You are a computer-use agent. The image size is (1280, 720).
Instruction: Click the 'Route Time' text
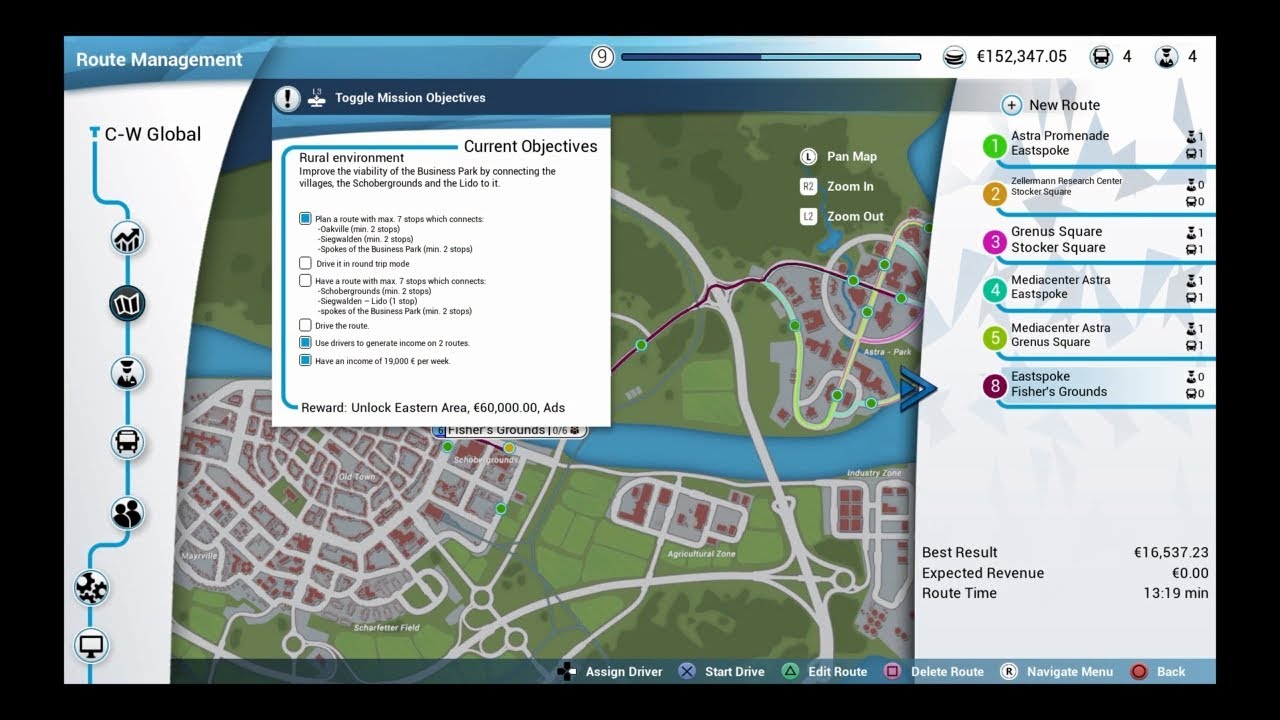[x=959, y=593]
